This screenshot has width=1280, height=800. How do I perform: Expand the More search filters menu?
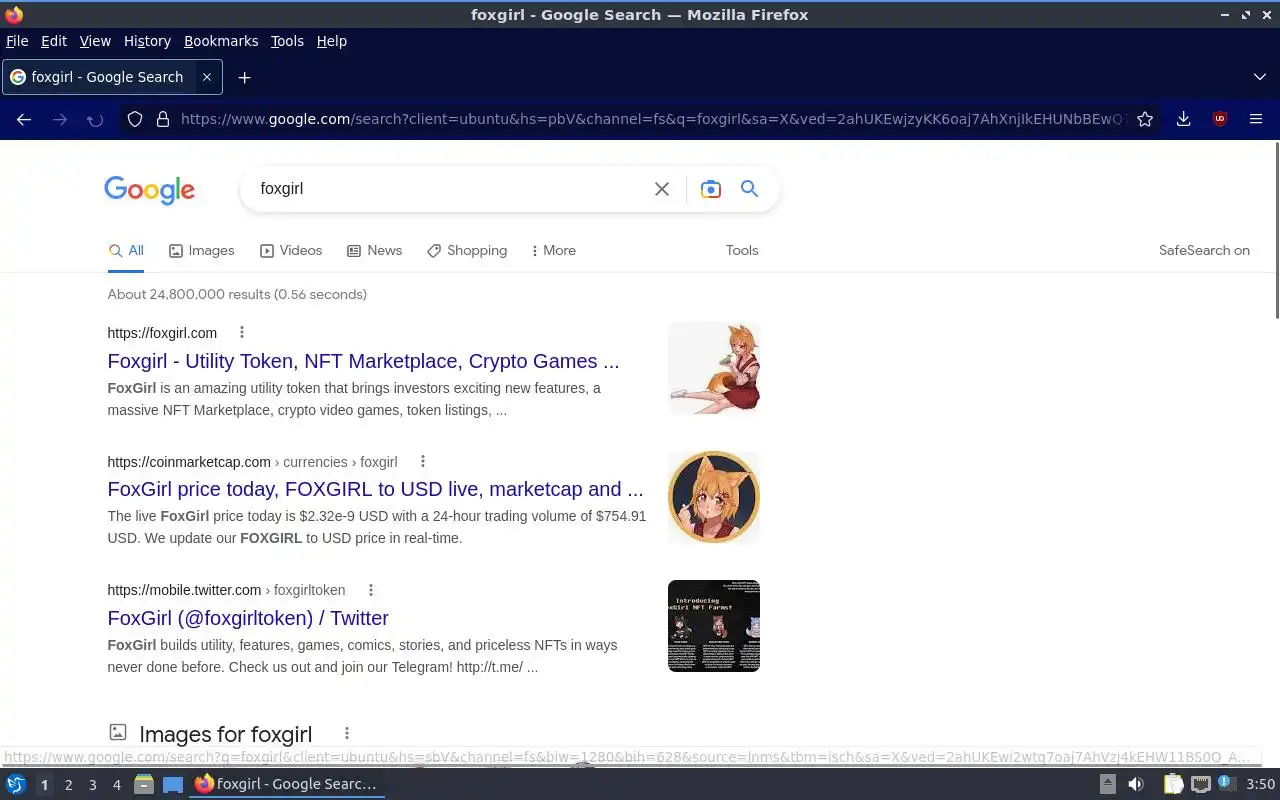(x=553, y=251)
